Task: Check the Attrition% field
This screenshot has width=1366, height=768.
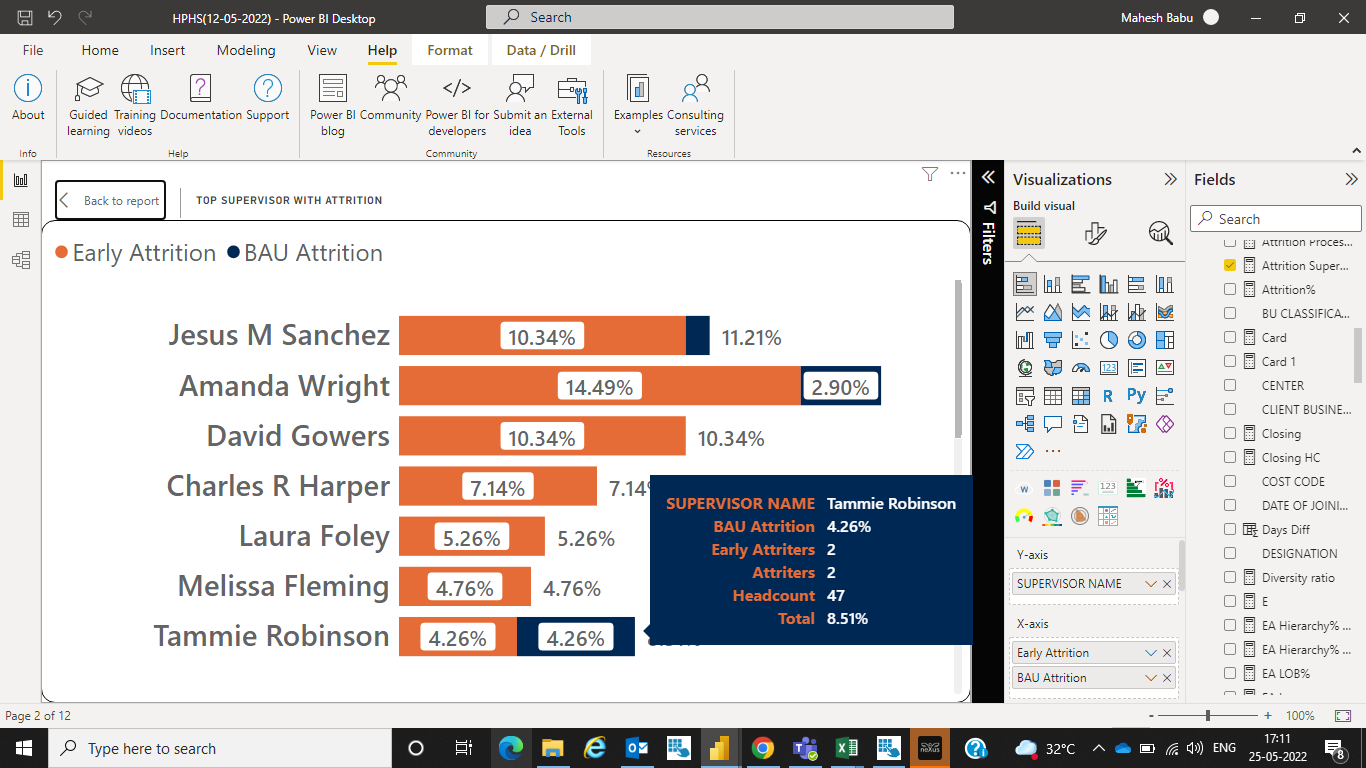Action: [1230, 290]
